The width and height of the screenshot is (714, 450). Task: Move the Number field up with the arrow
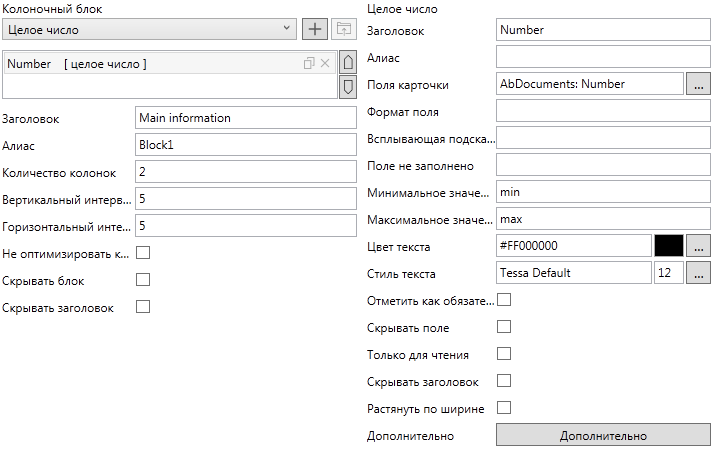pos(348,63)
